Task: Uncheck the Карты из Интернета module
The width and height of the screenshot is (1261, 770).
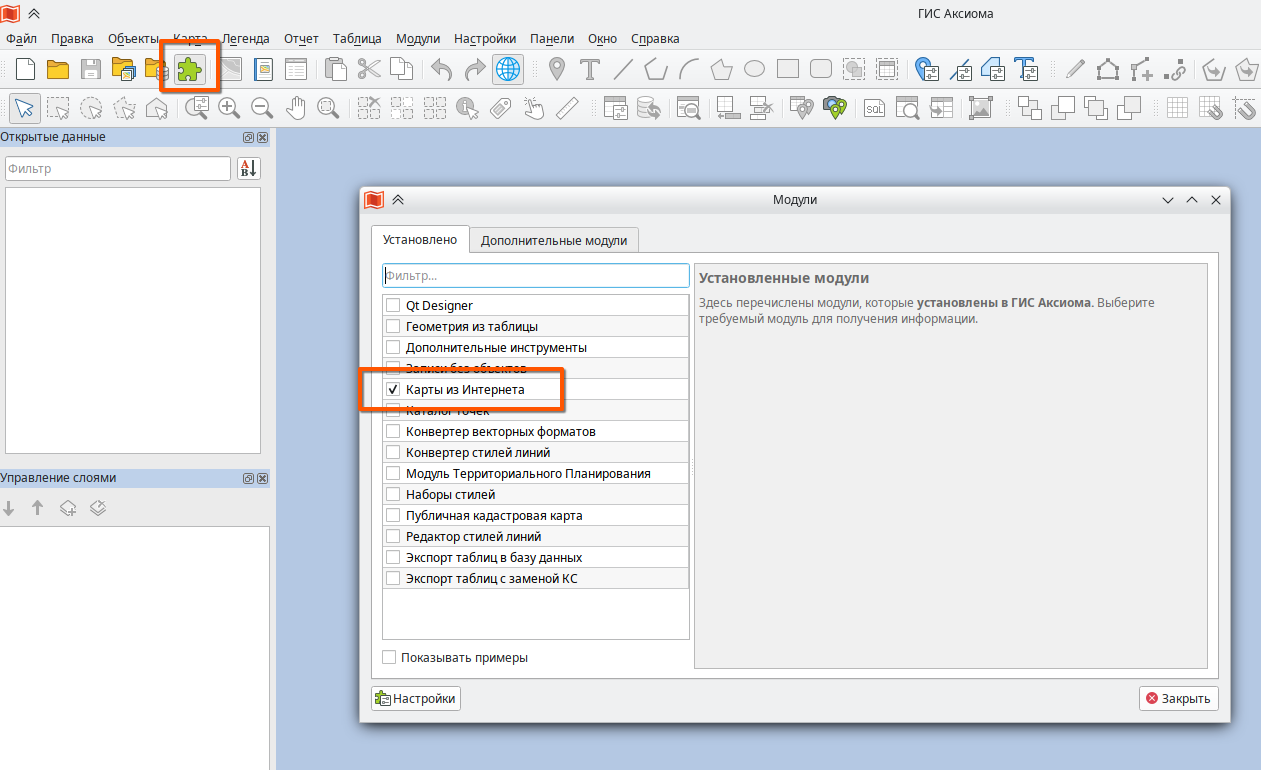Action: pyautogui.click(x=393, y=389)
